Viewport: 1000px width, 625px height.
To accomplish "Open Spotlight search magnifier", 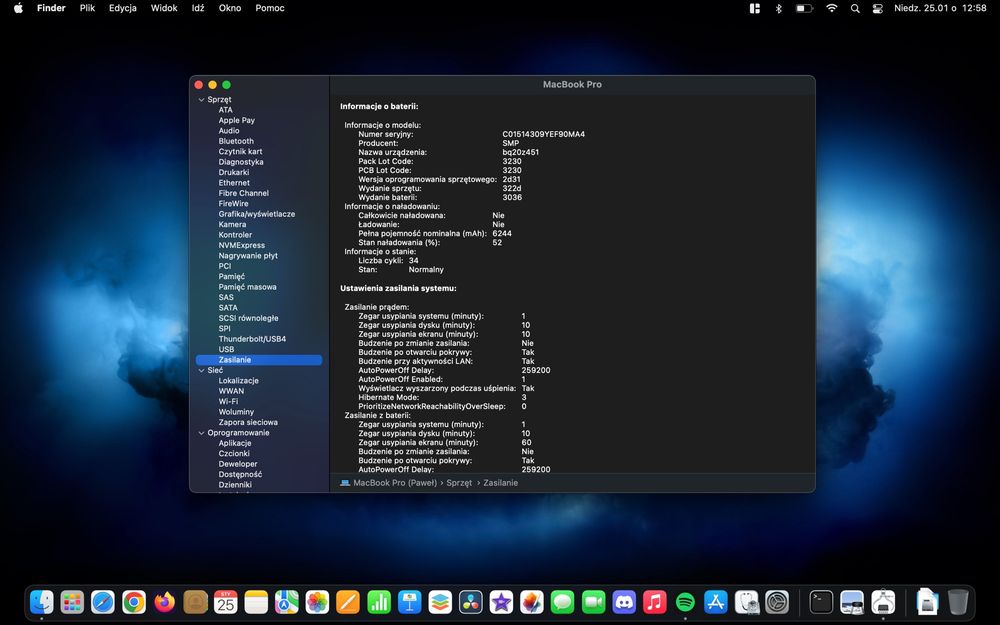I will pyautogui.click(x=855, y=8).
